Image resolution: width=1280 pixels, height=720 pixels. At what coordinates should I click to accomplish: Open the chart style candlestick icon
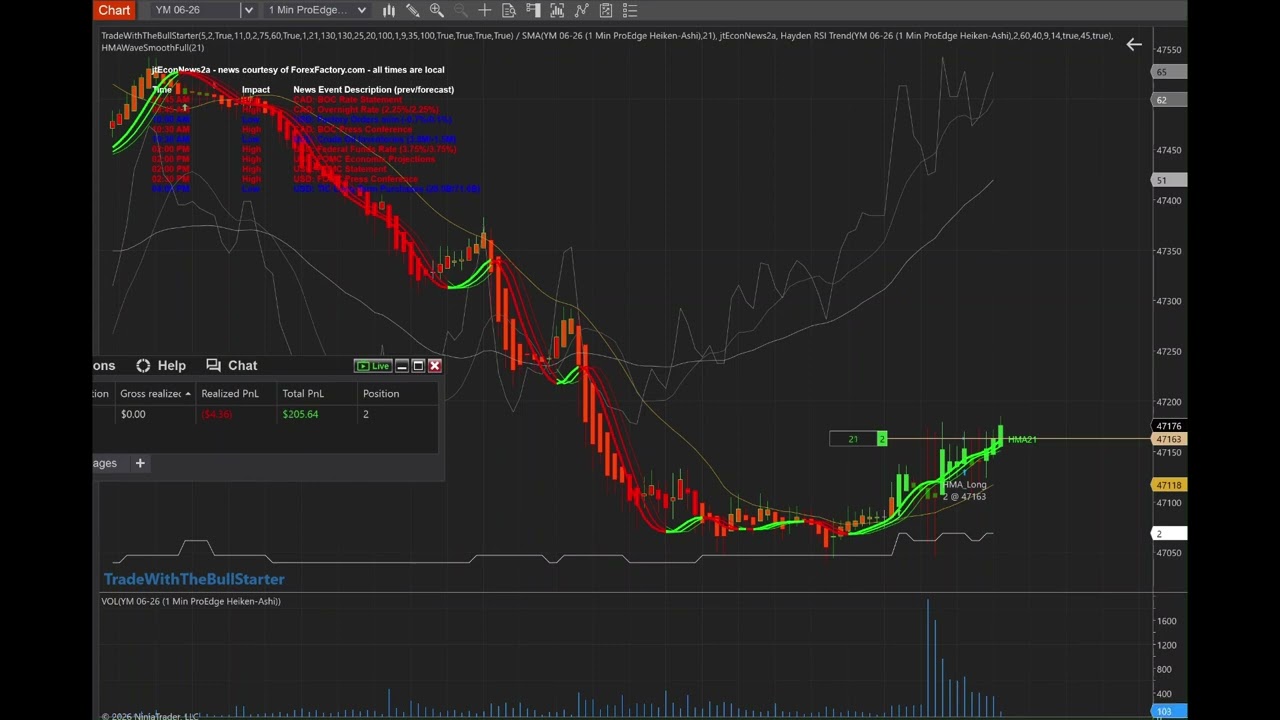click(x=389, y=10)
